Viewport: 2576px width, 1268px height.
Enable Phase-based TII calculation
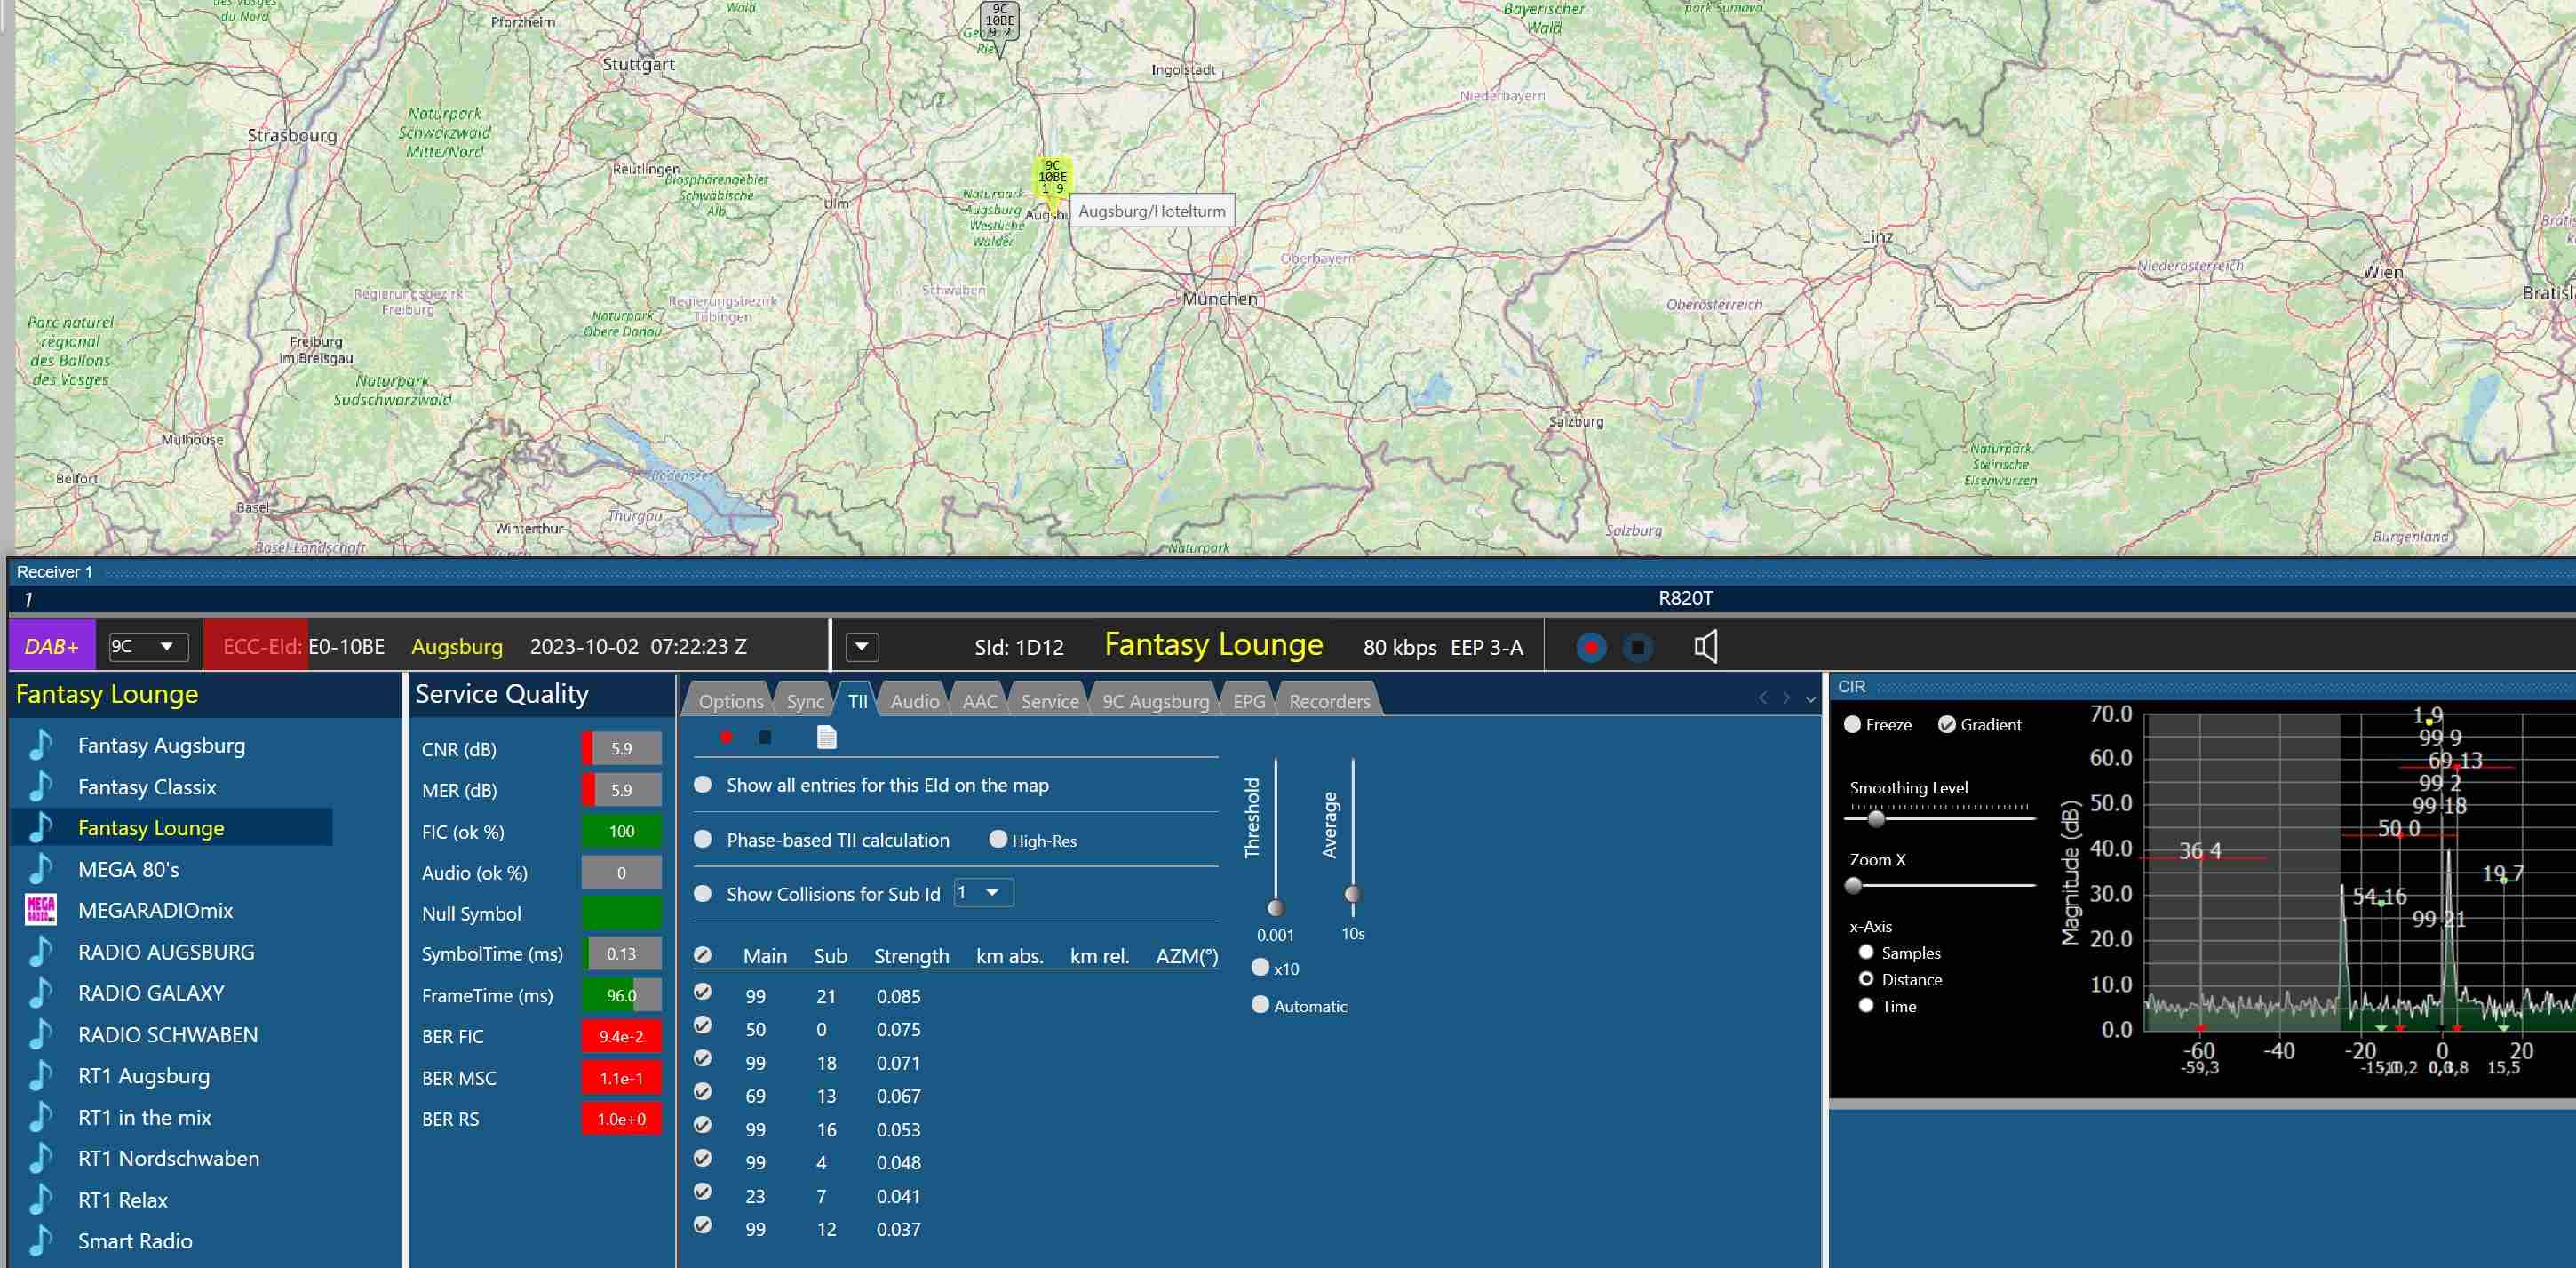(703, 840)
